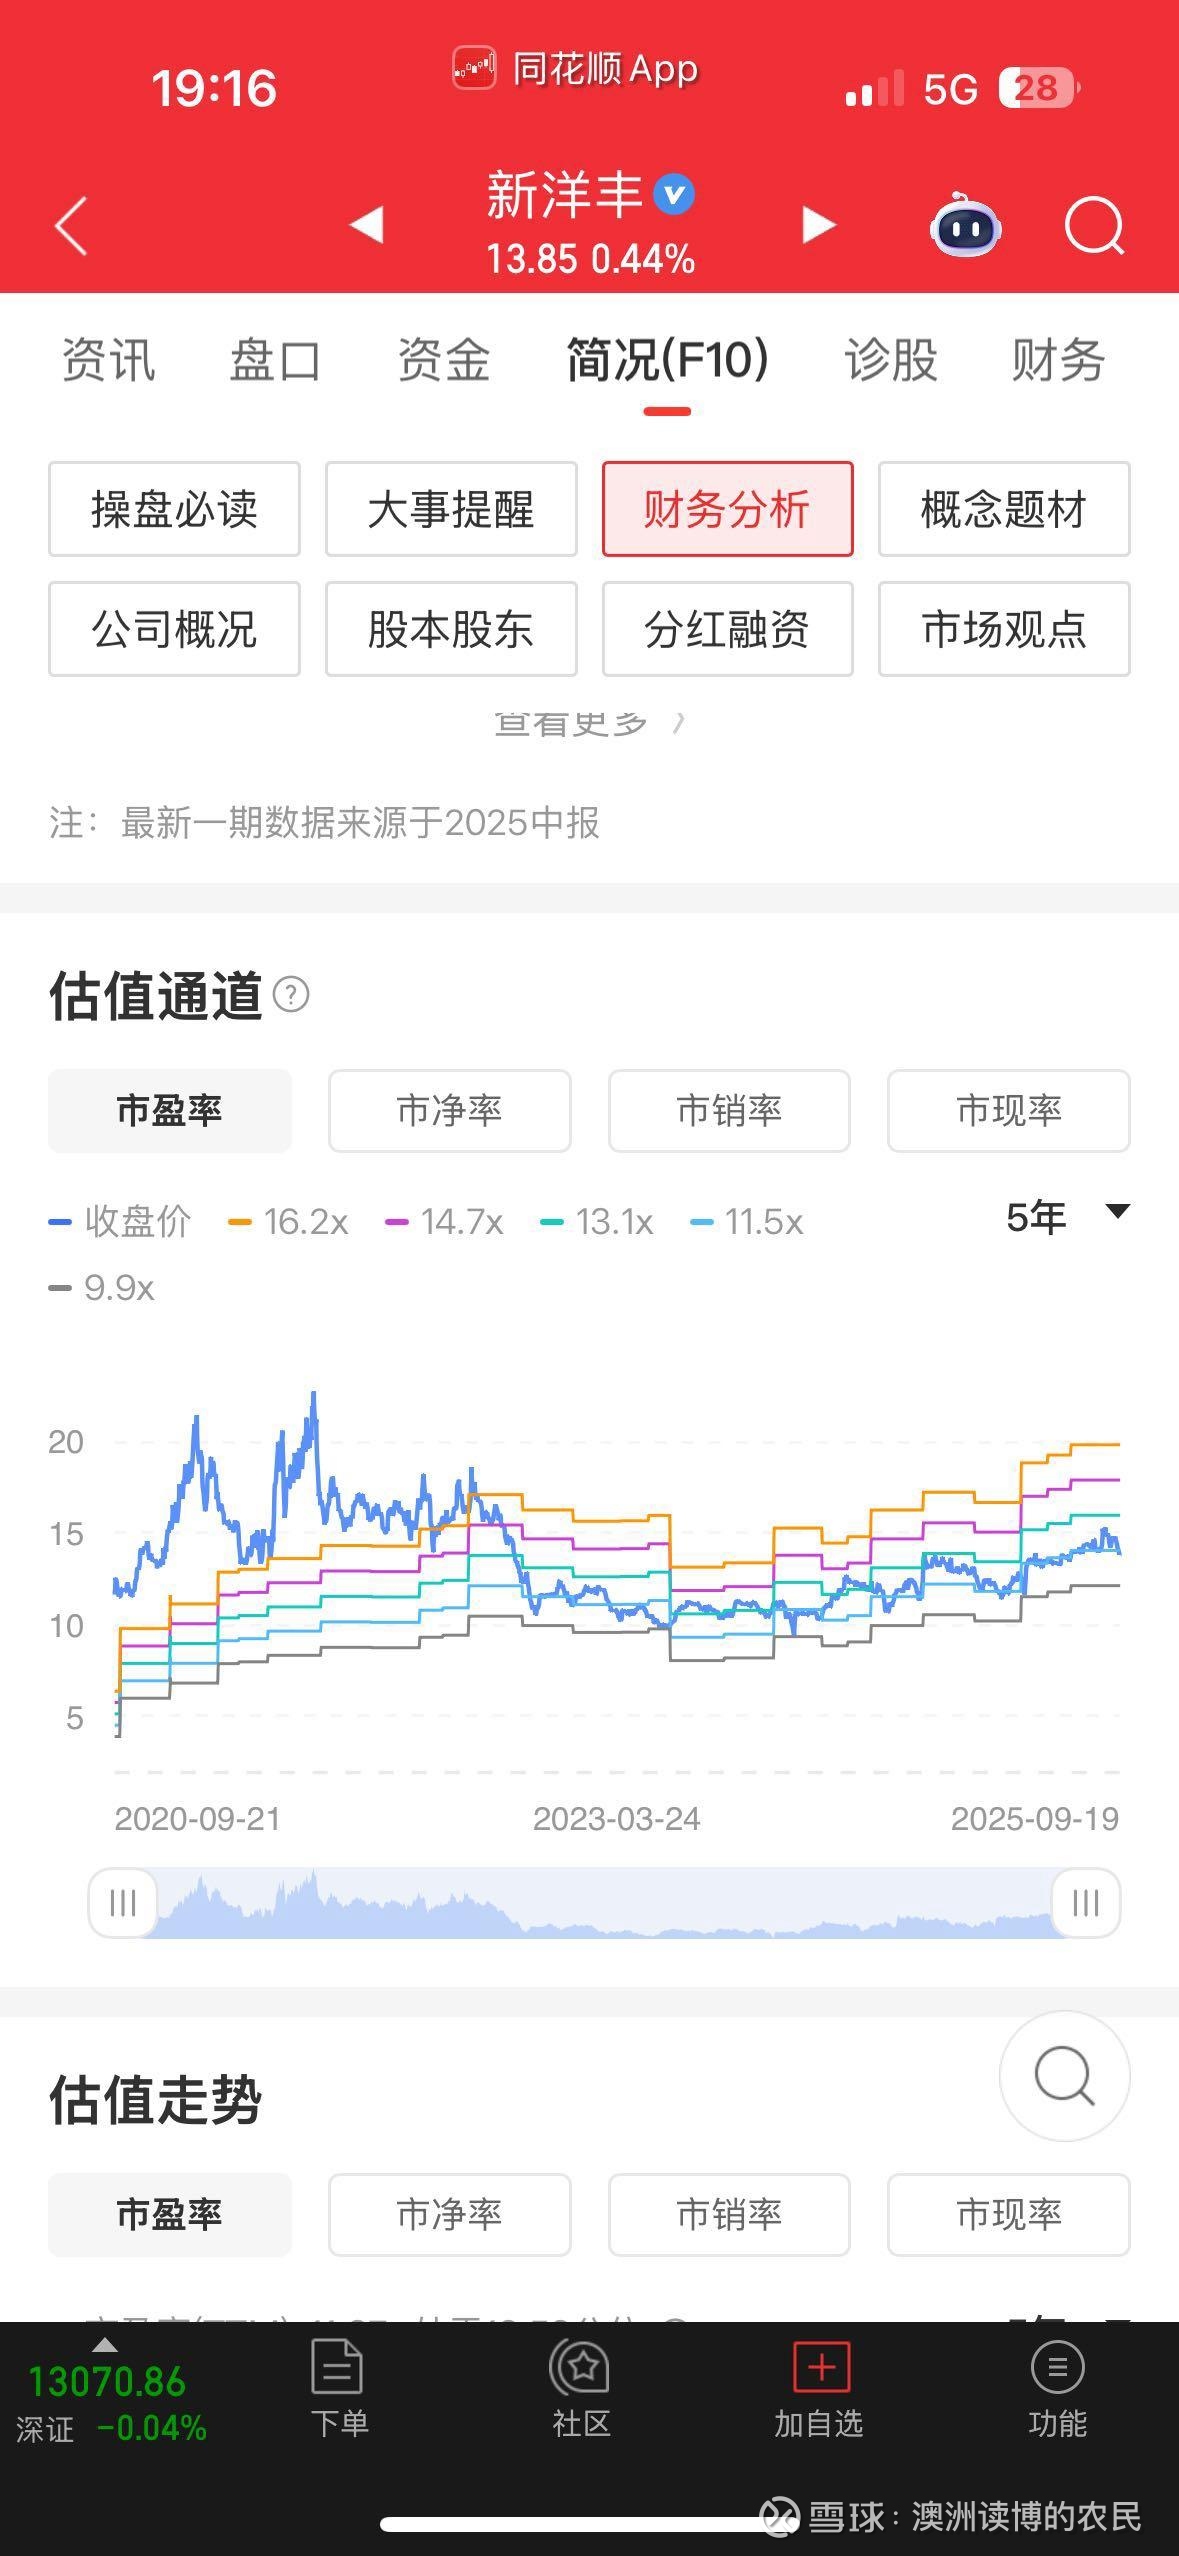This screenshot has height=2556, width=1179.
Task: Select 市销率 in 估值通道
Action: [x=729, y=1111]
